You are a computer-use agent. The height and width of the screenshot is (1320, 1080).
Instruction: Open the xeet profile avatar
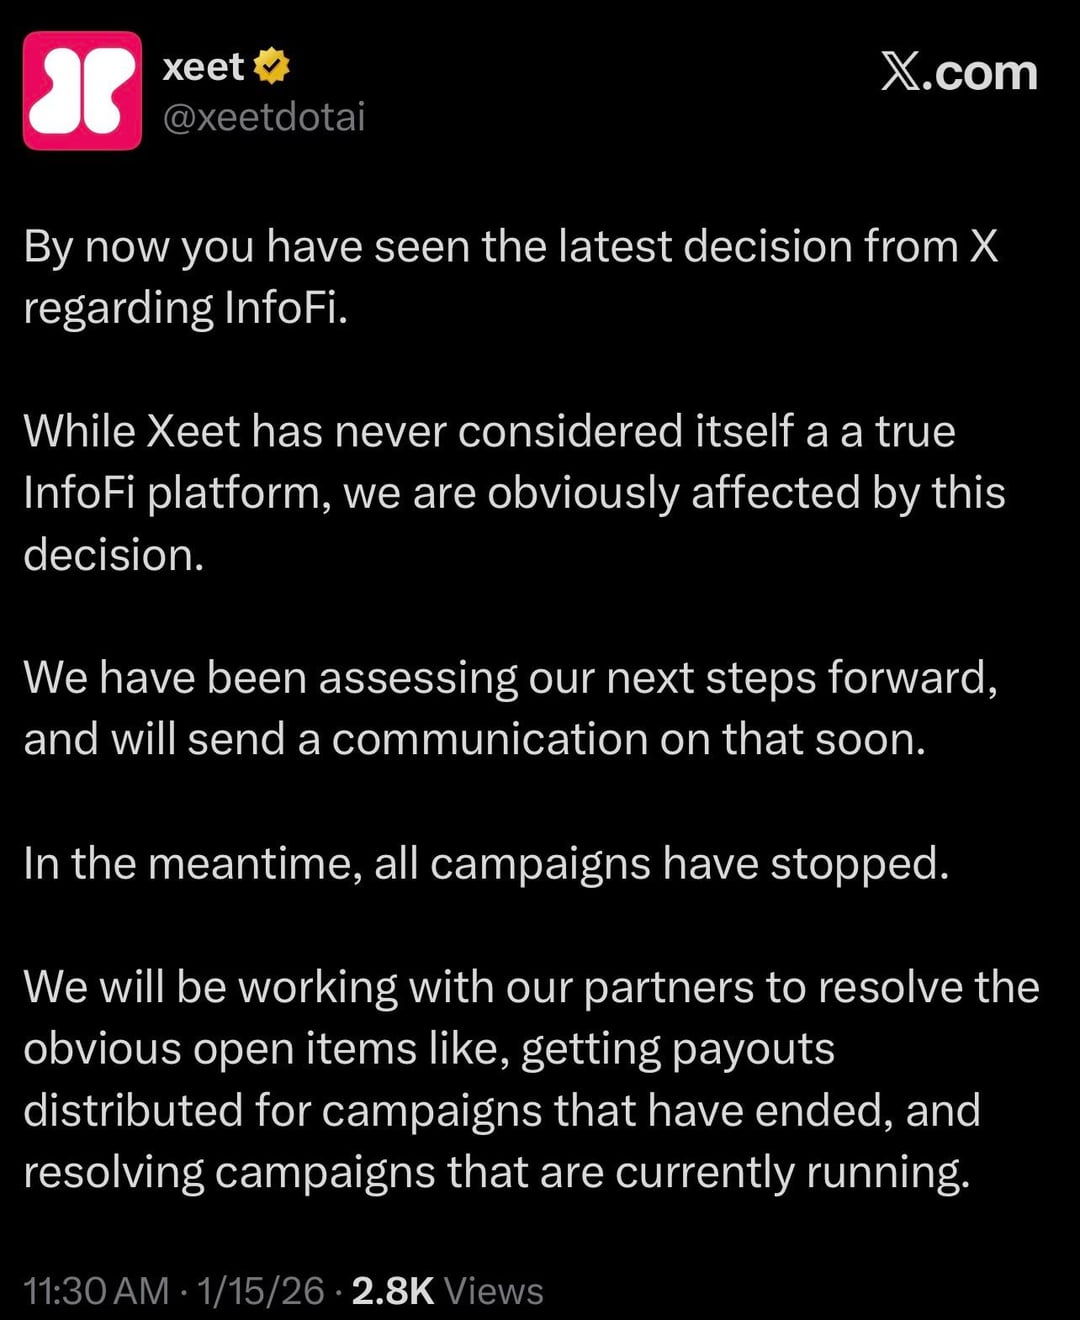82,91
